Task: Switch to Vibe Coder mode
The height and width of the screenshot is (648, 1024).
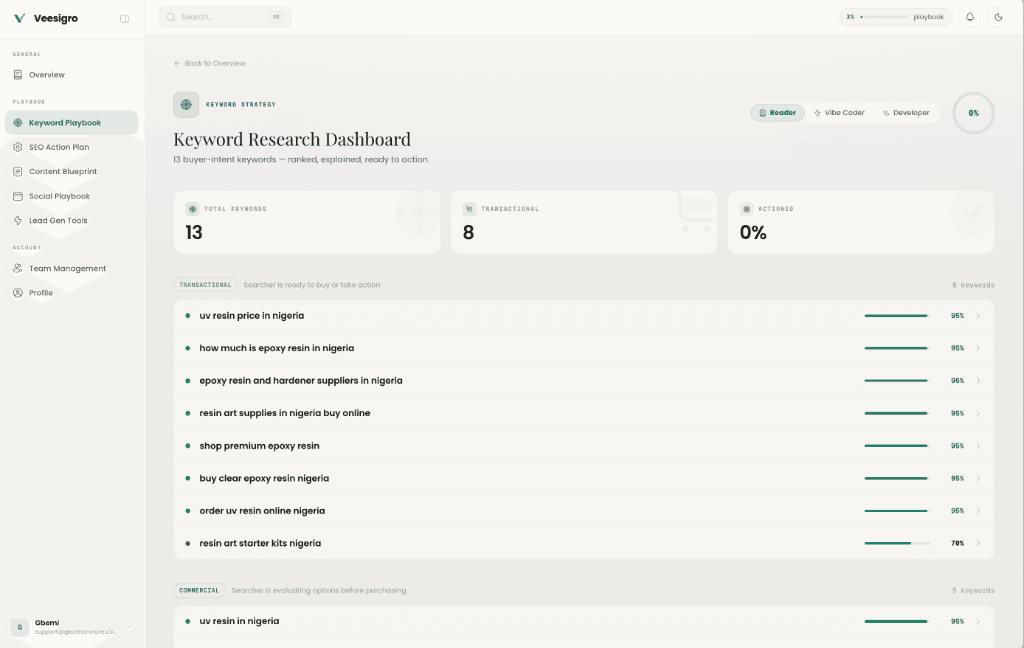Action: point(839,113)
